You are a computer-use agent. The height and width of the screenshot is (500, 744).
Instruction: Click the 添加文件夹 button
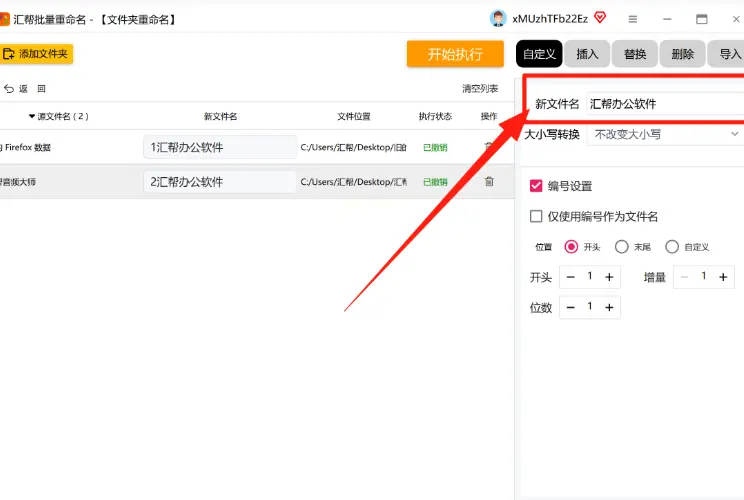tap(36, 54)
